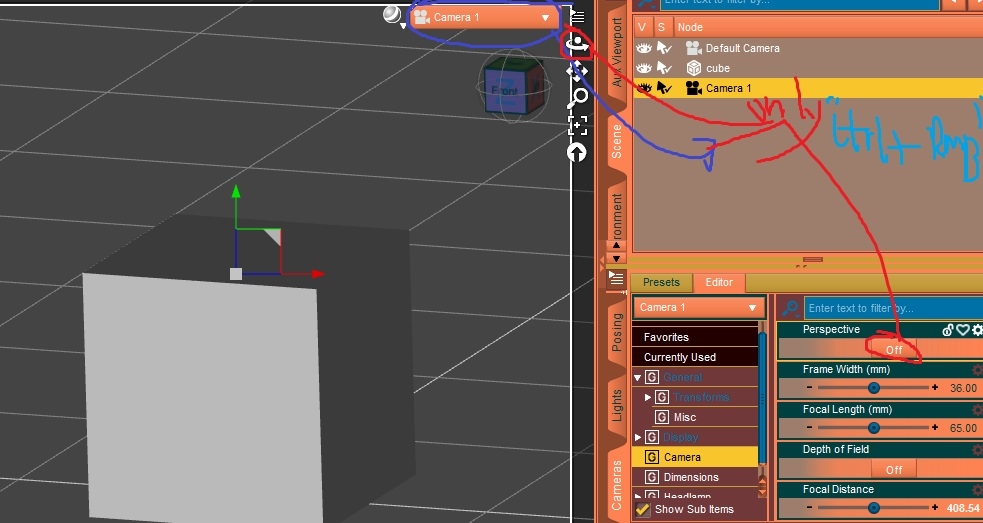983x523 pixels.
Task: Favorite the Perspective property heart icon
Action: point(963,330)
